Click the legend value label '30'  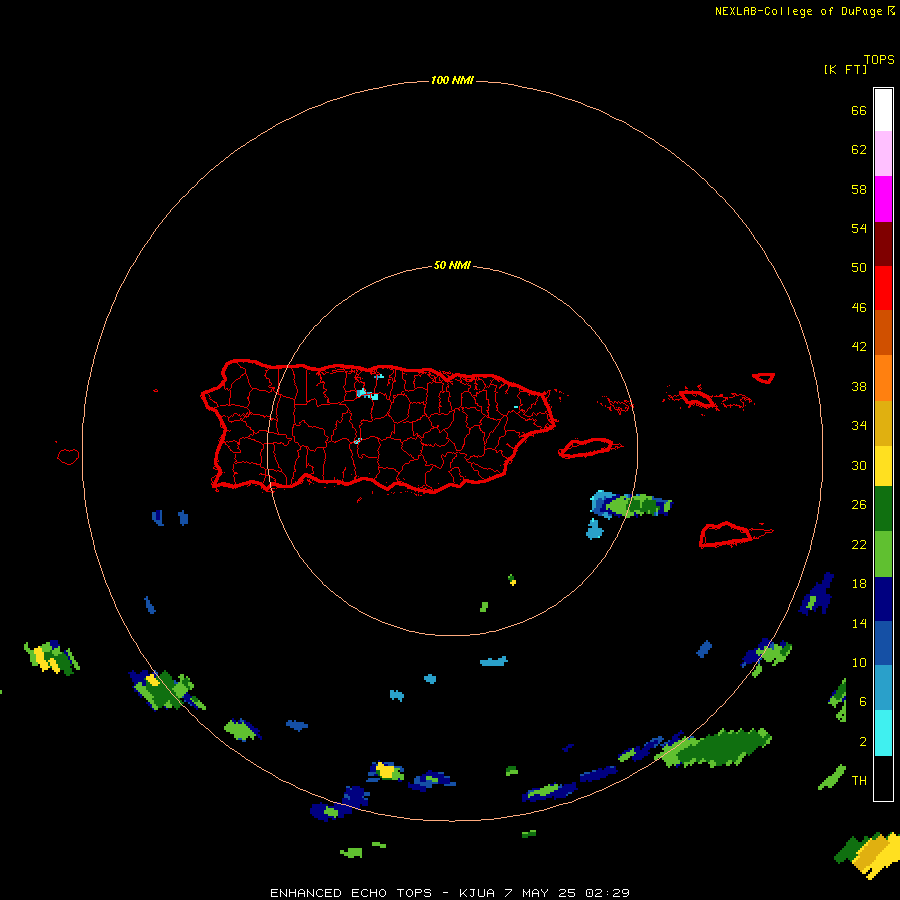point(859,465)
